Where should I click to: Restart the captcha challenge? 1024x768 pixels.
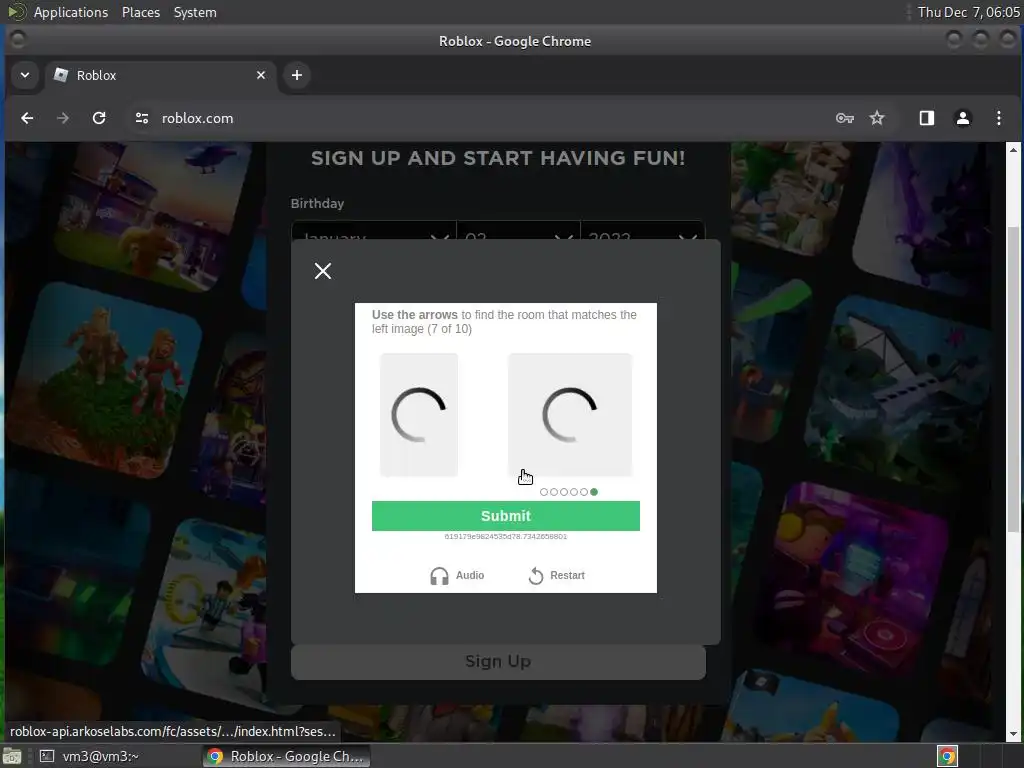pyautogui.click(x=556, y=575)
